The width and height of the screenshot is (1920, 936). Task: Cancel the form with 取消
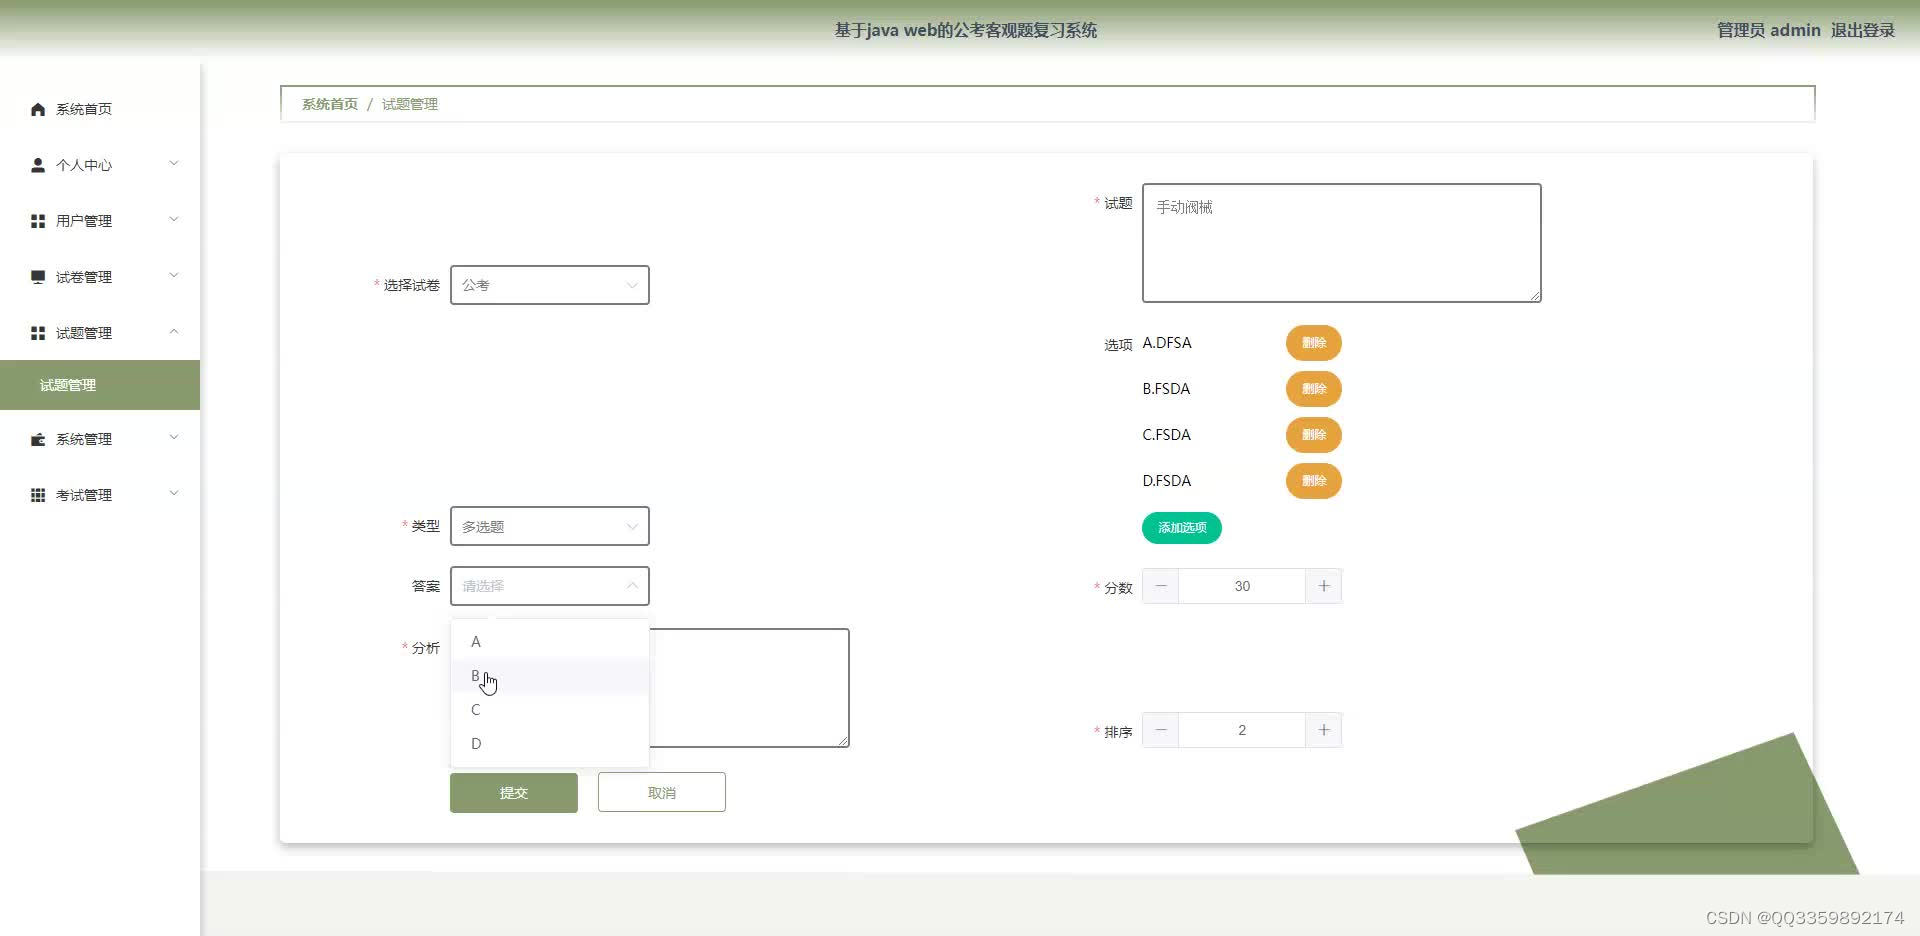click(662, 793)
